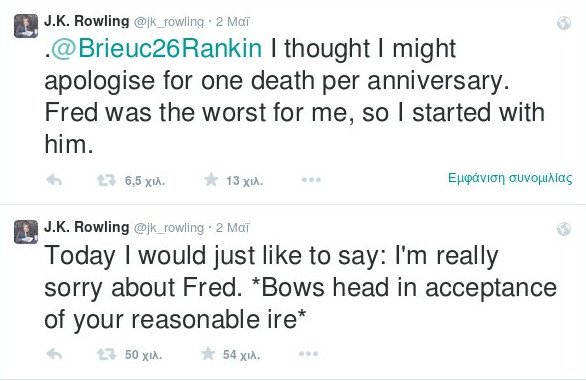Favorite the tweet with 54 χιλ. stars
Image resolution: width=586 pixels, height=381 pixels.
click(x=208, y=353)
